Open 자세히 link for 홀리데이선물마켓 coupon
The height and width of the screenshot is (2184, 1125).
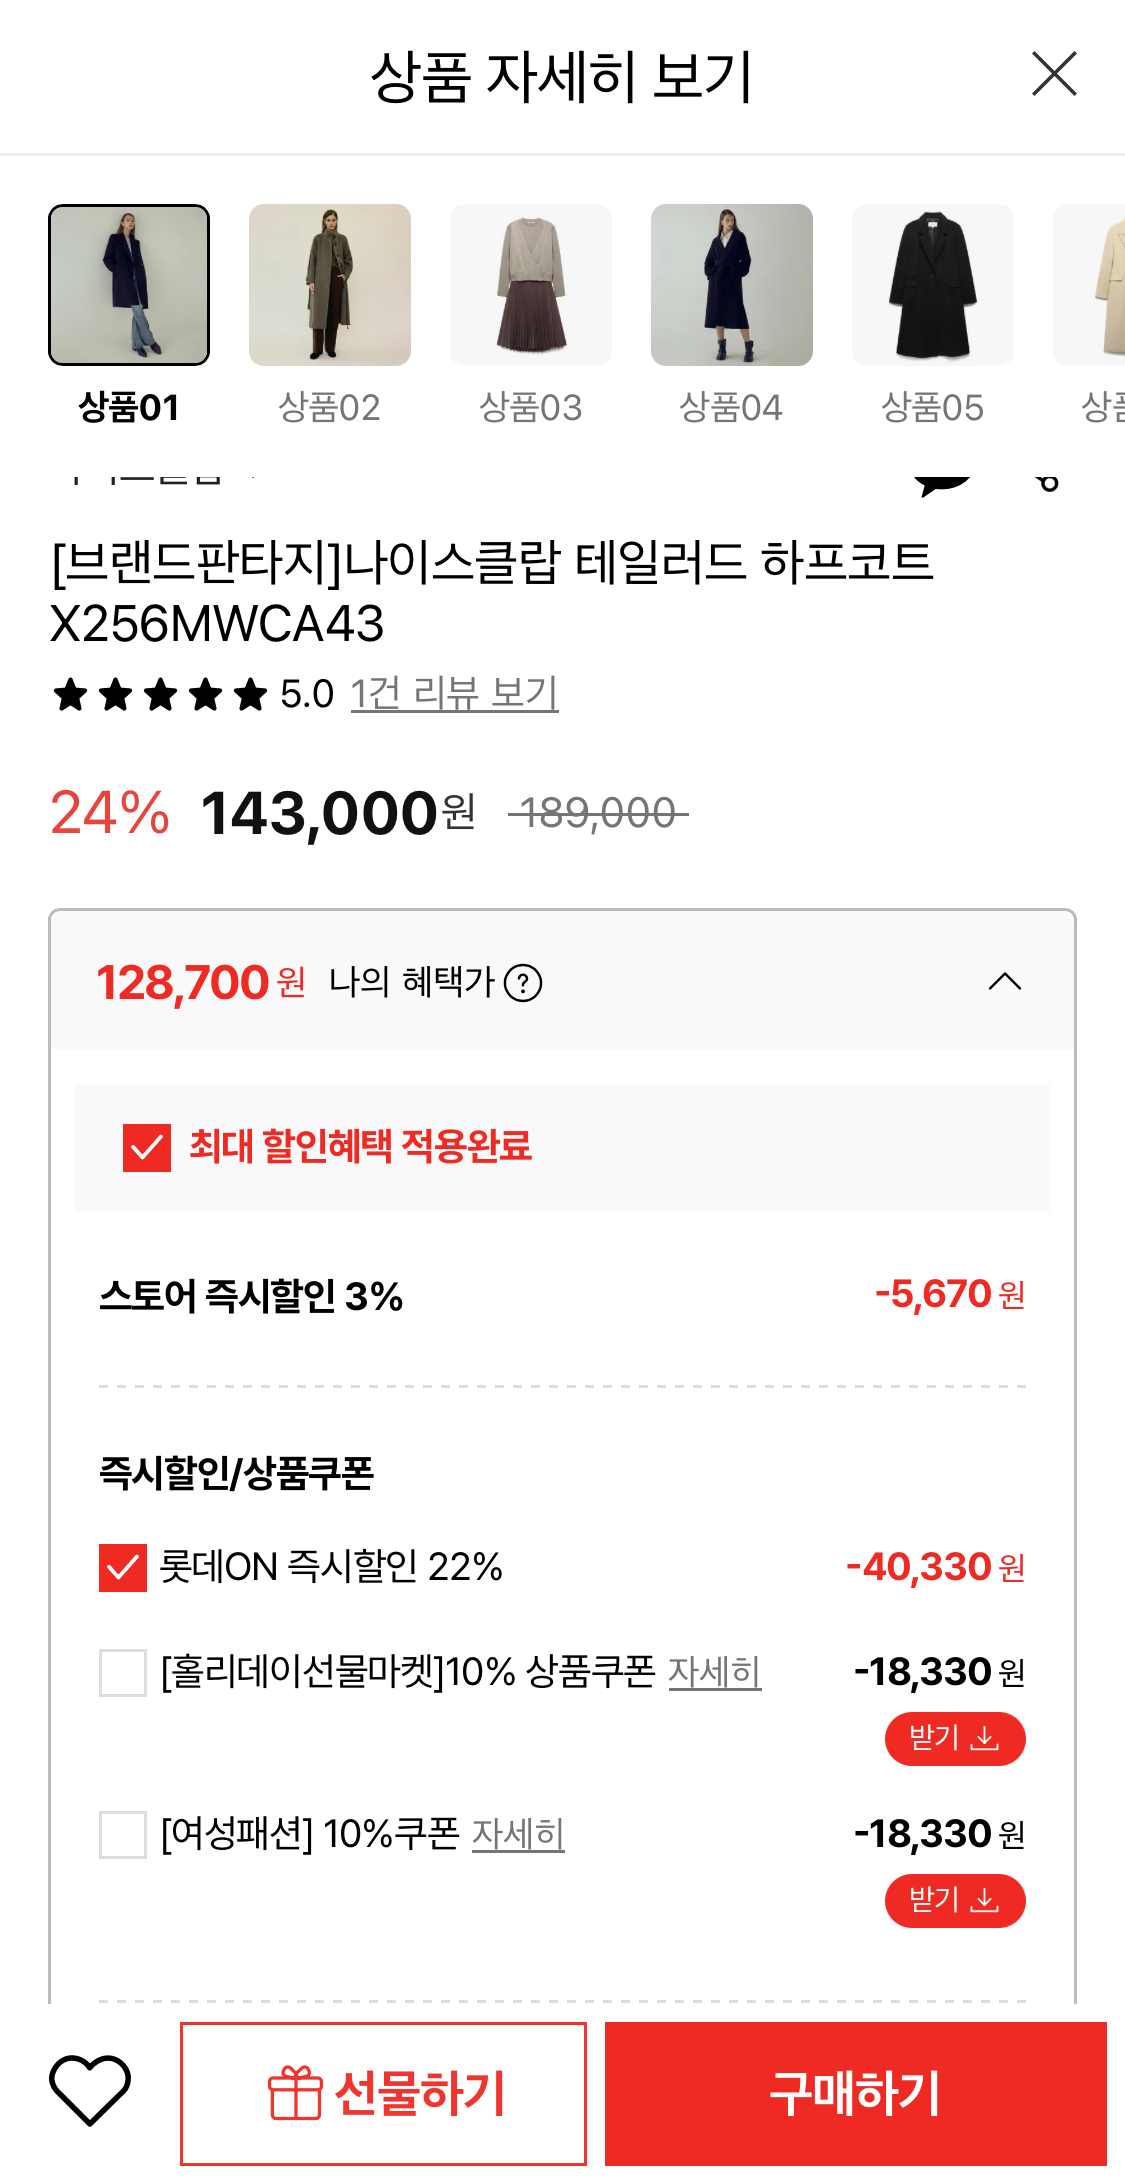714,1672
